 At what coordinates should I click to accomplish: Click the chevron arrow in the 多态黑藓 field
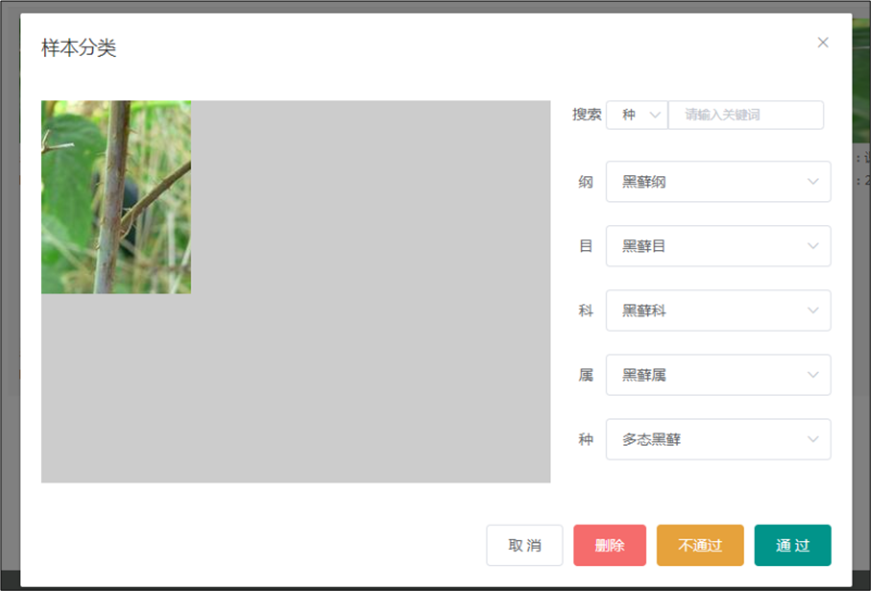pos(813,439)
